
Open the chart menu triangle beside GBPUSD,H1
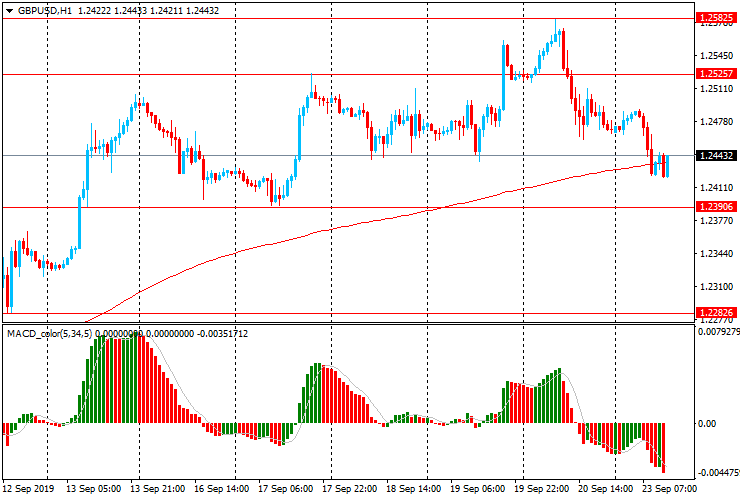[x=9, y=10]
